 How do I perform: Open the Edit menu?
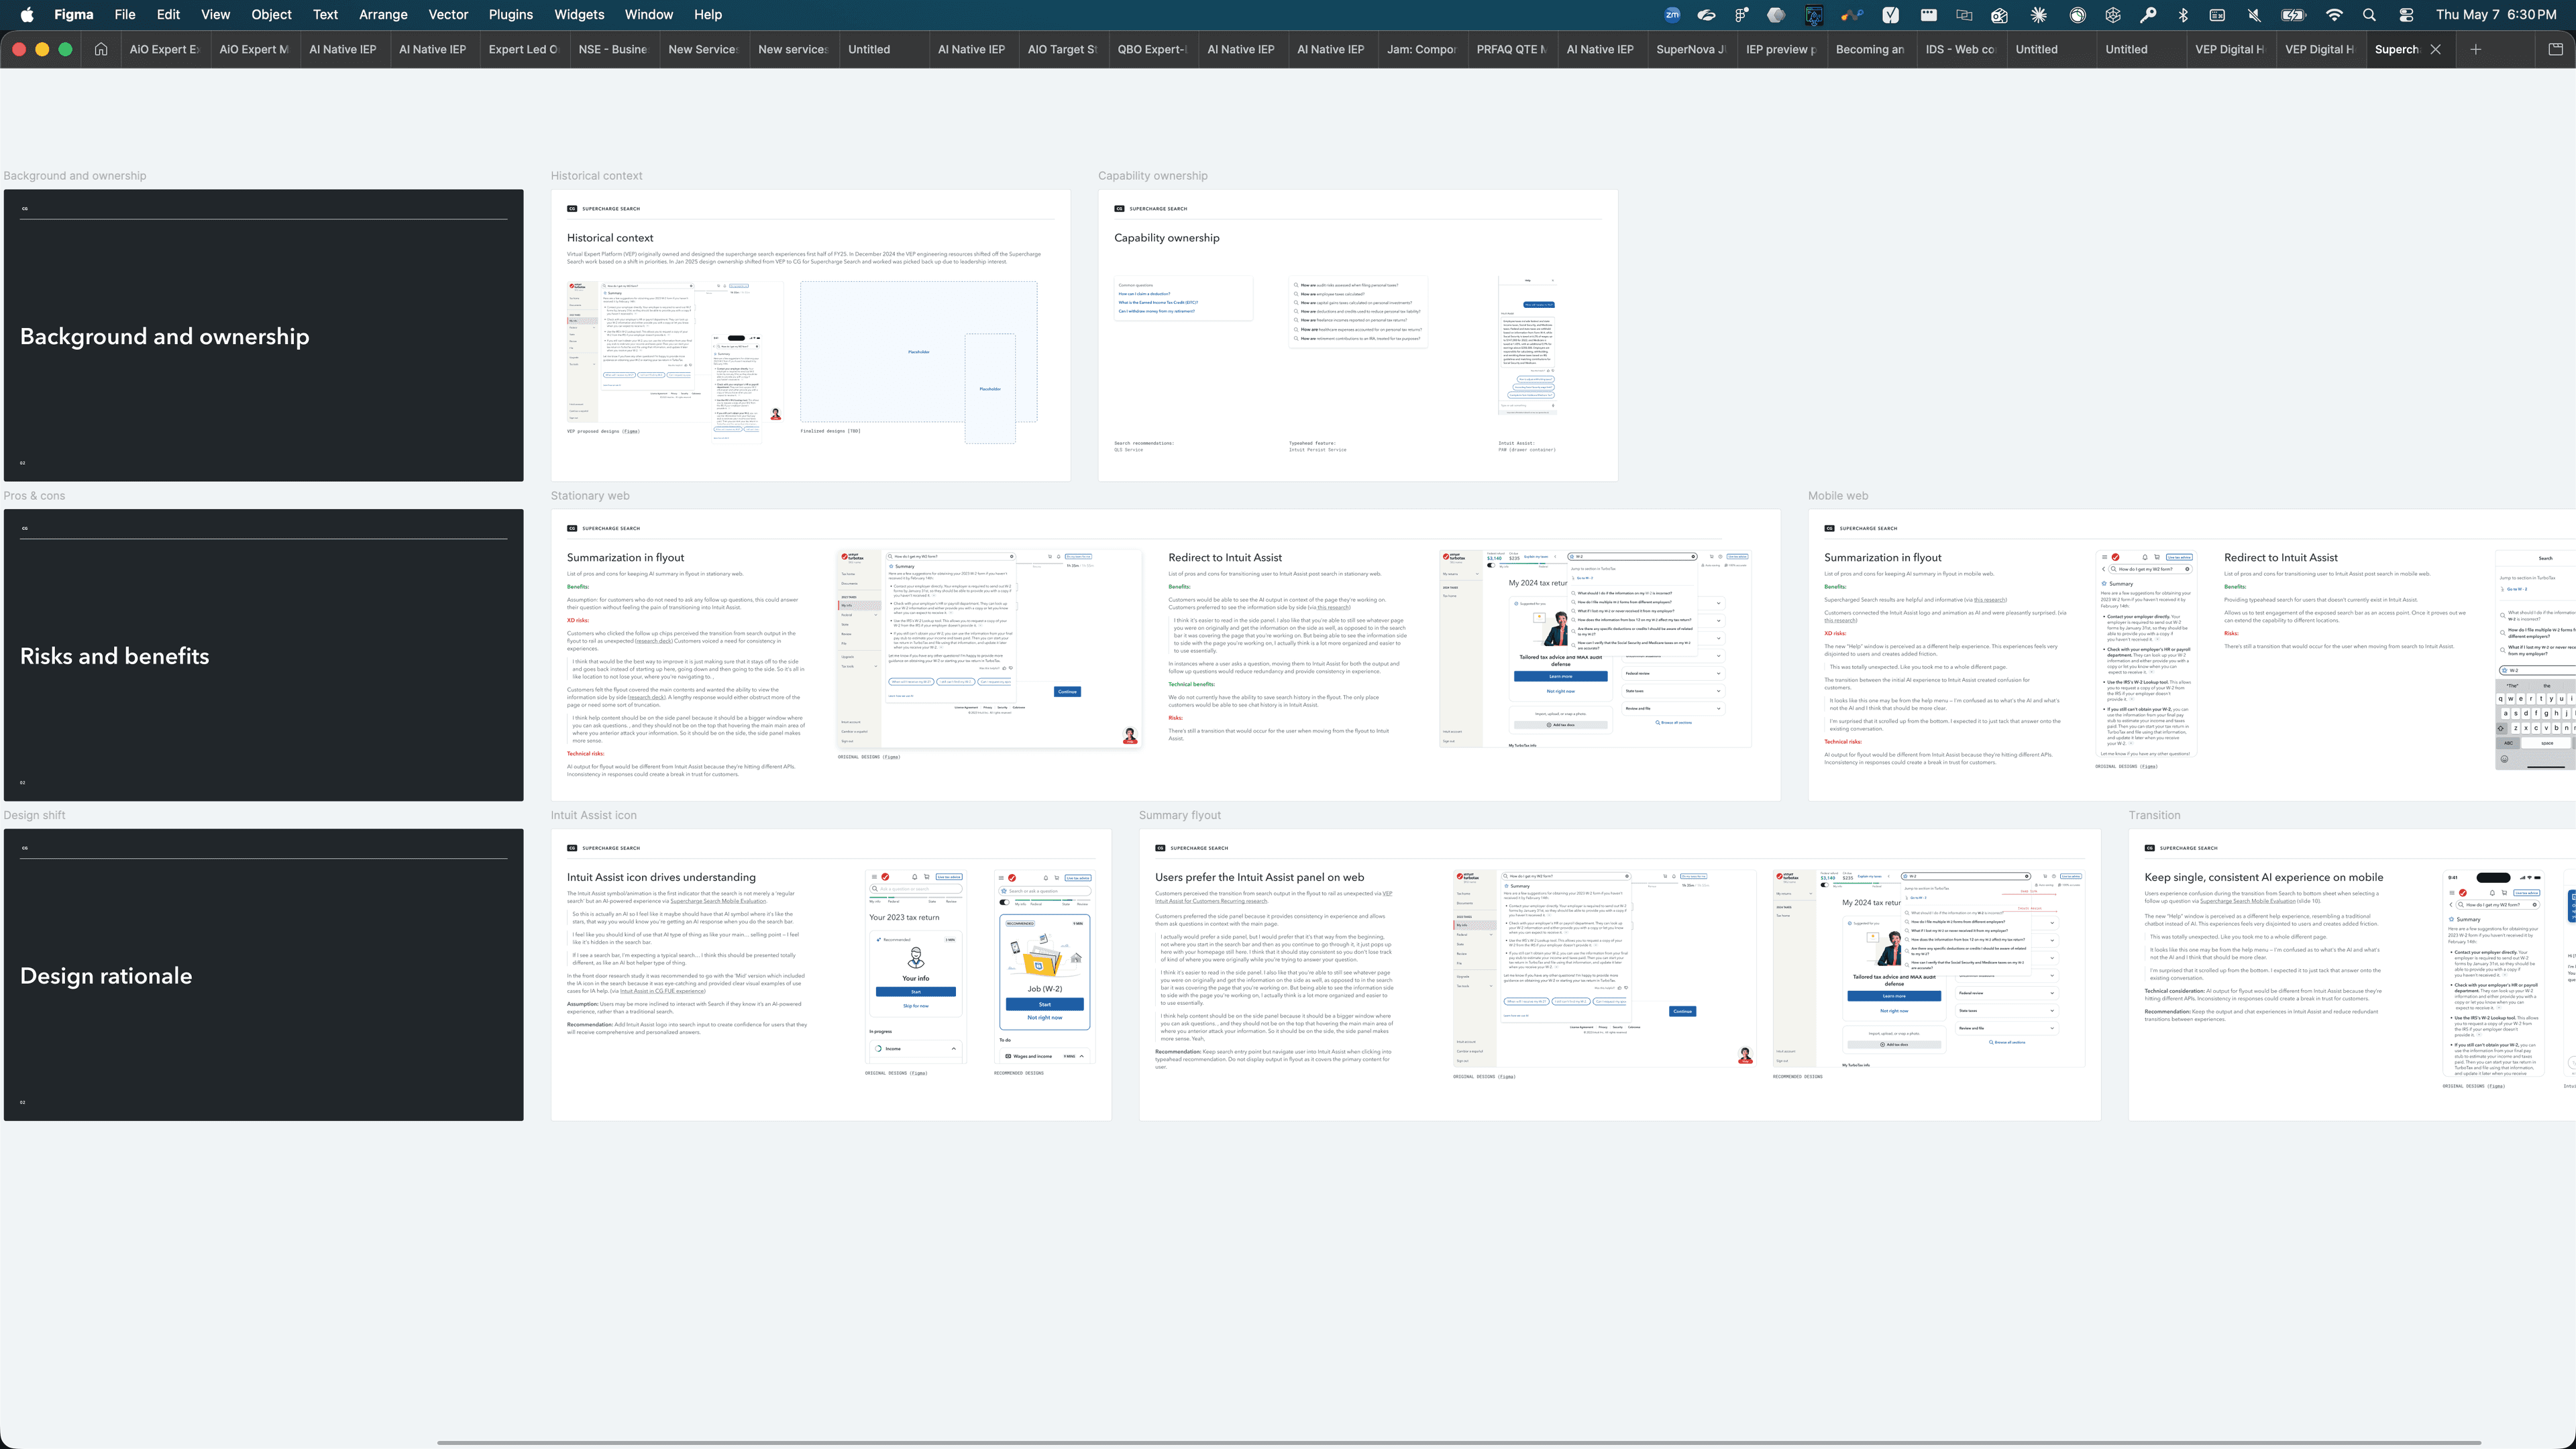coord(168,15)
